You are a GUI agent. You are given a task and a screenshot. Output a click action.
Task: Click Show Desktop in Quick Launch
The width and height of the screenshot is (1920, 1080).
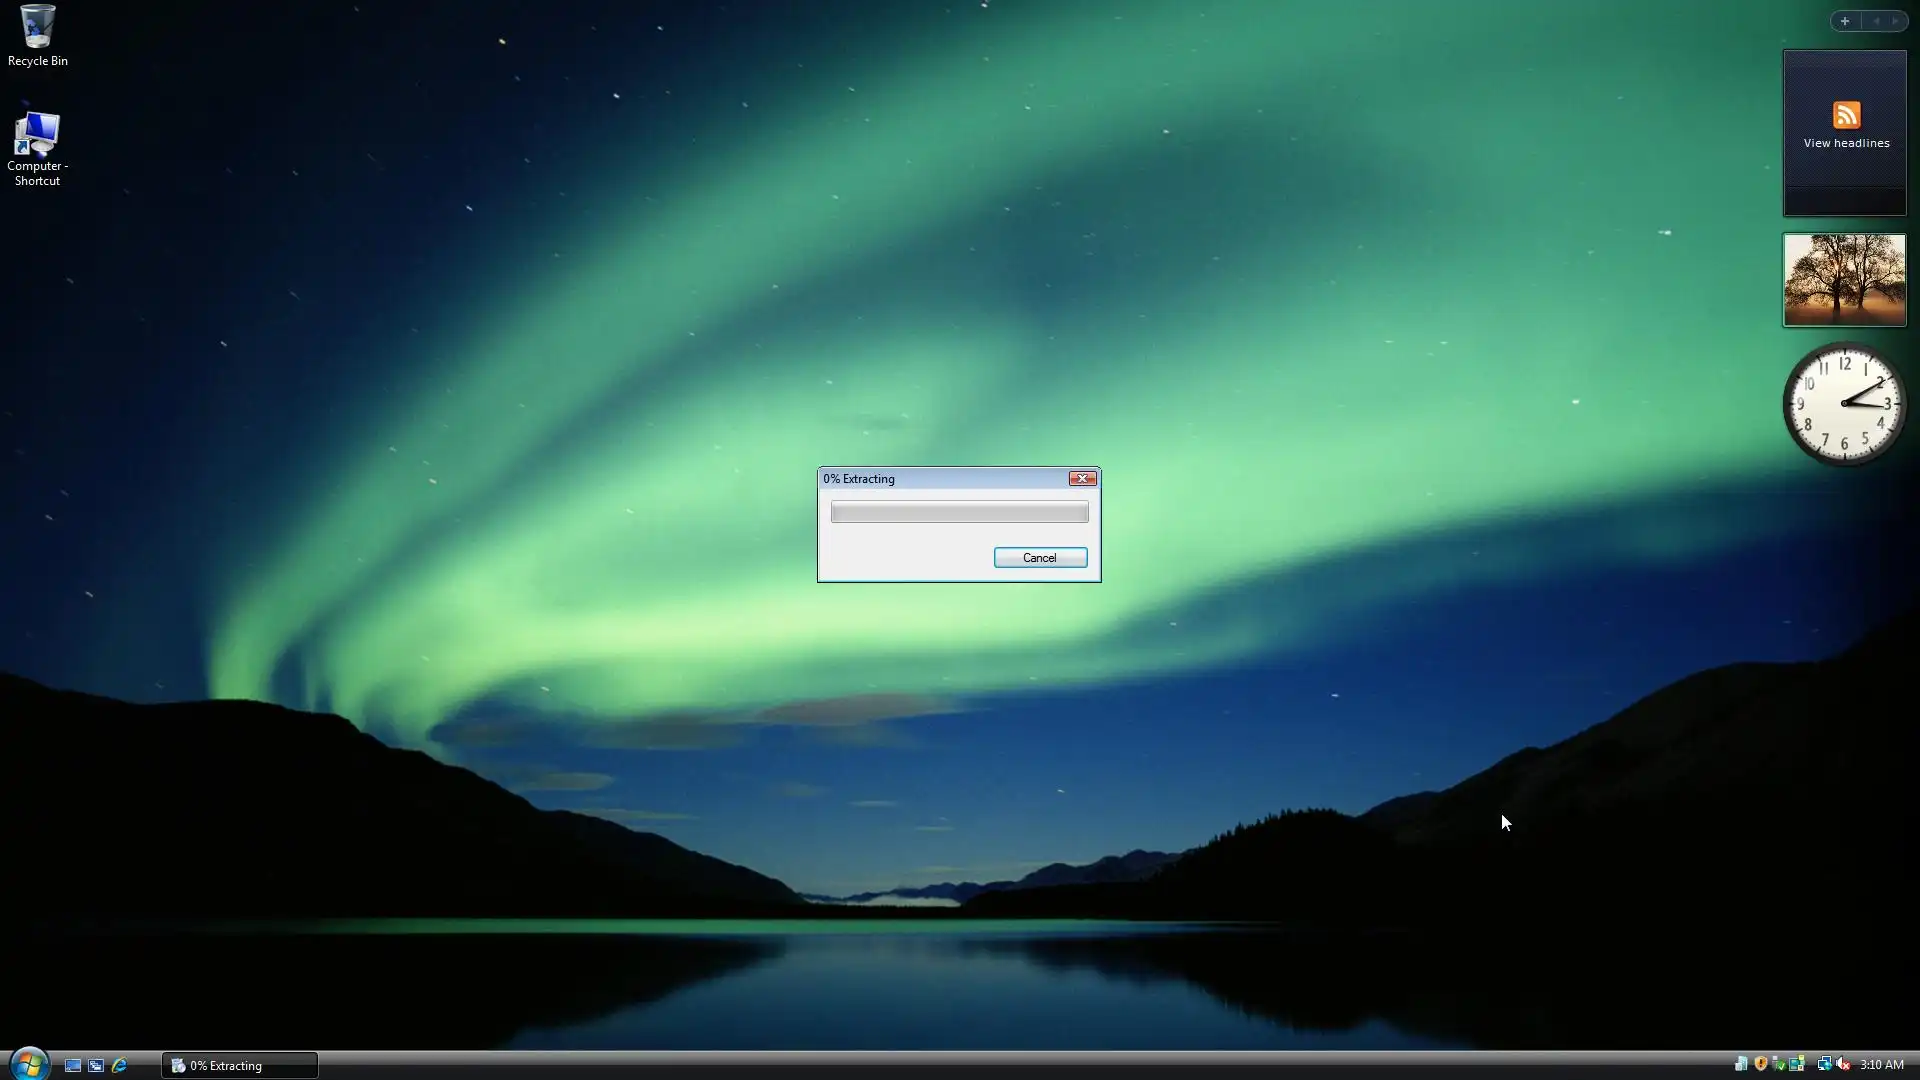pos(72,1065)
